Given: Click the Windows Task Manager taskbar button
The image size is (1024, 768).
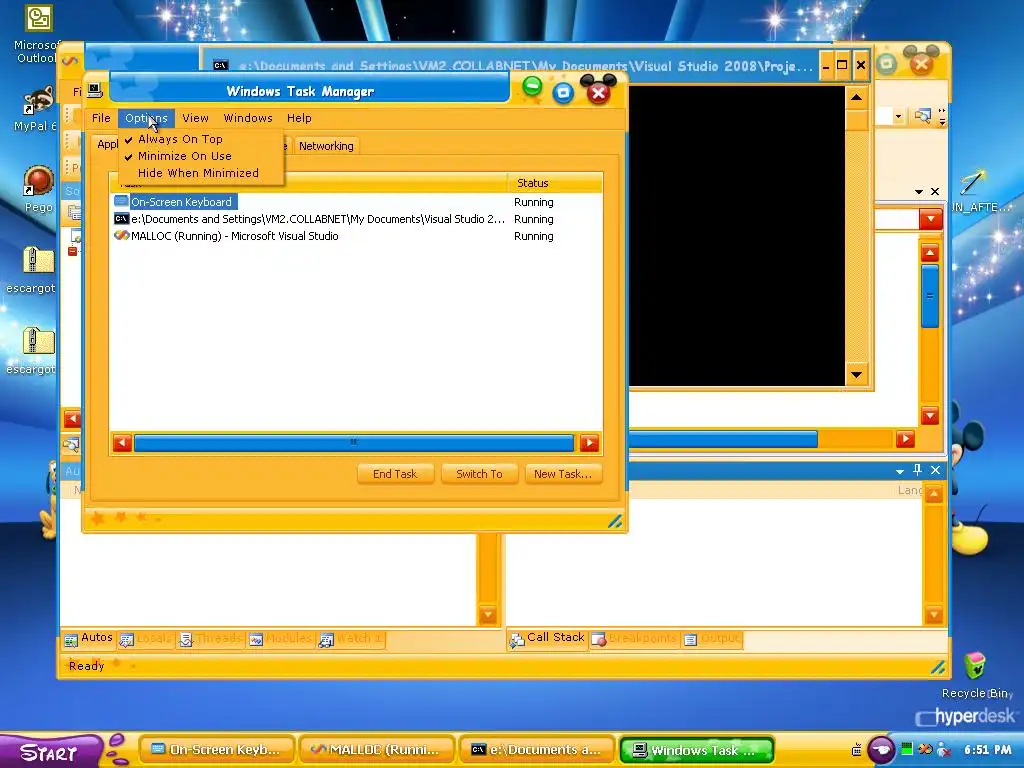Looking at the screenshot, I should (x=696, y=750).
